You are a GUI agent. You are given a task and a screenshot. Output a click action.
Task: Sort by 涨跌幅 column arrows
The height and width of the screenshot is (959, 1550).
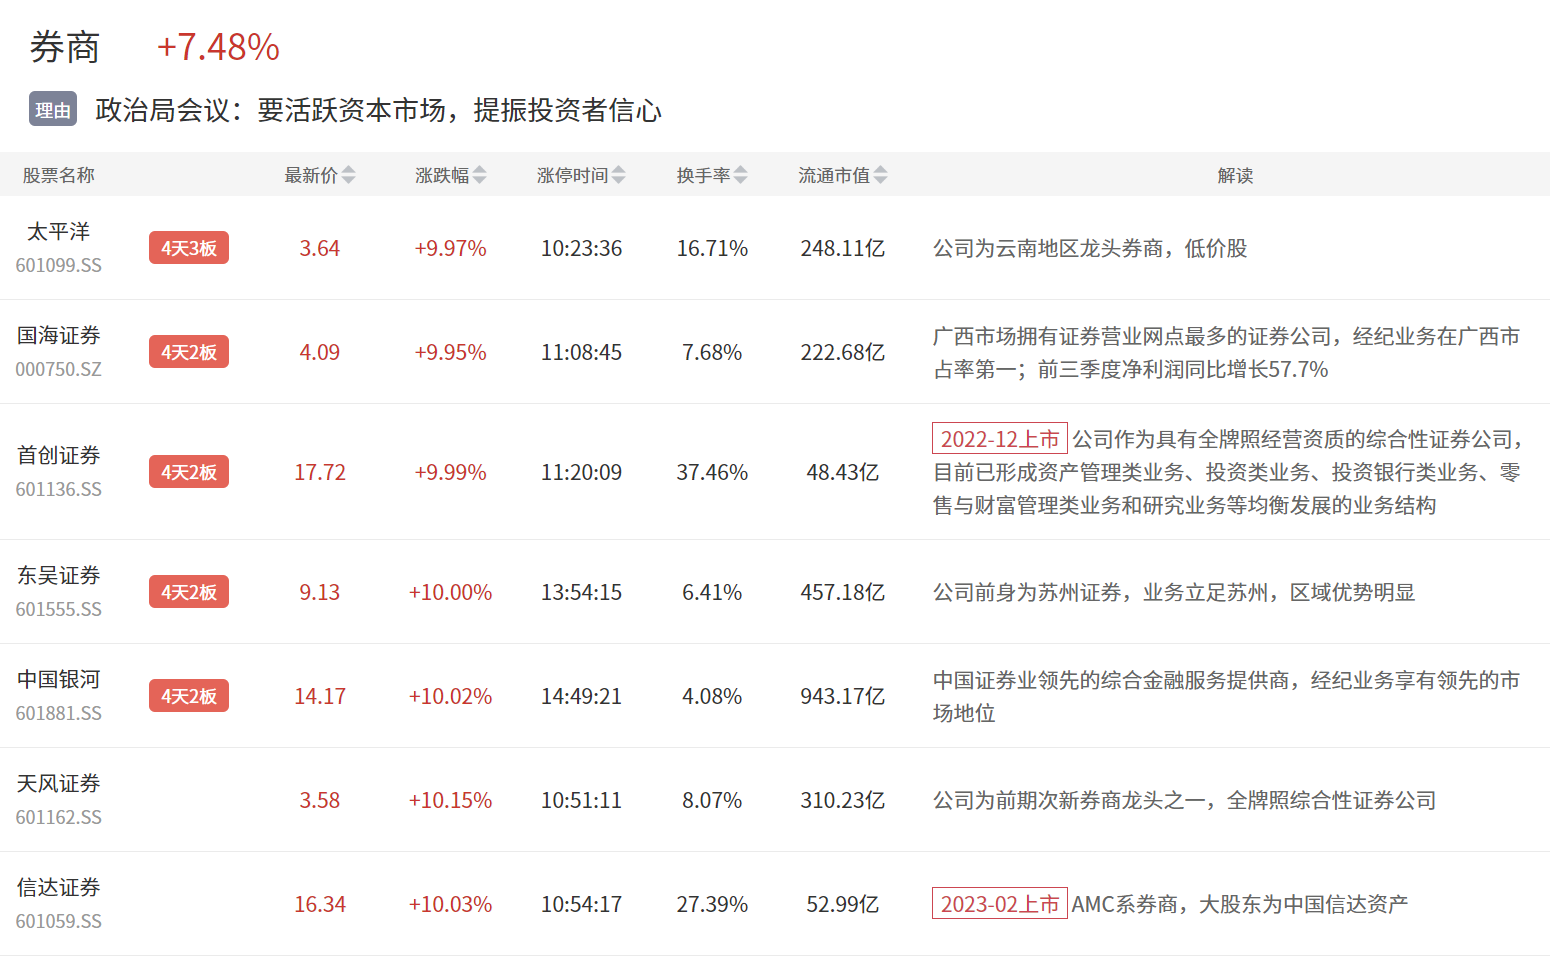click(x=479, y=175)
